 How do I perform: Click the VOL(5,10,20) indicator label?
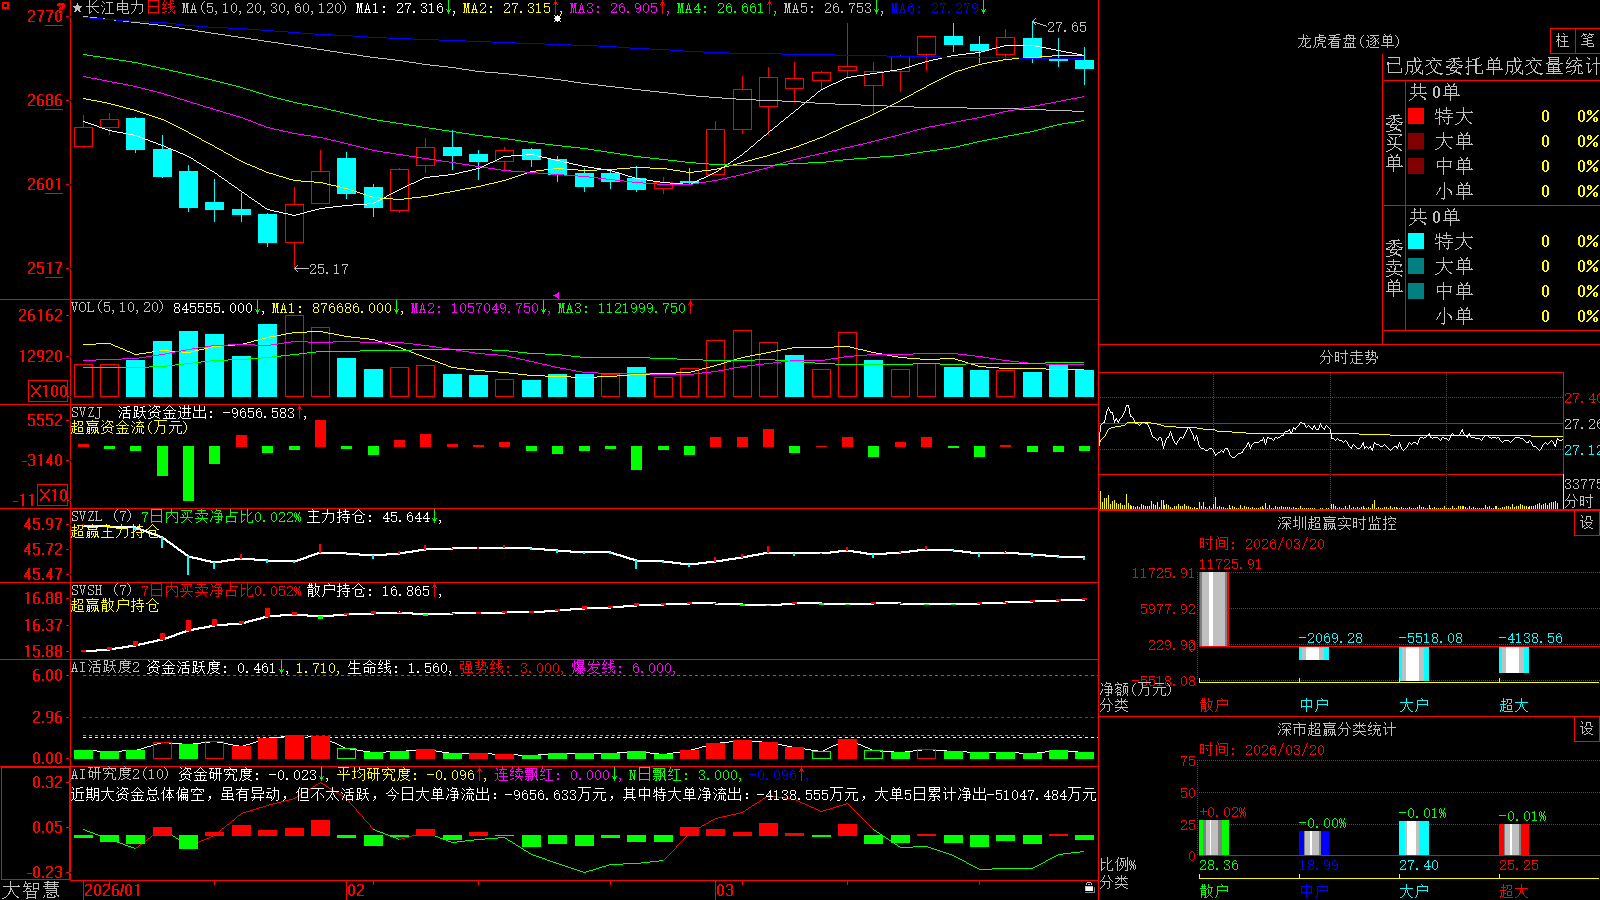click(x=117, y=307)
